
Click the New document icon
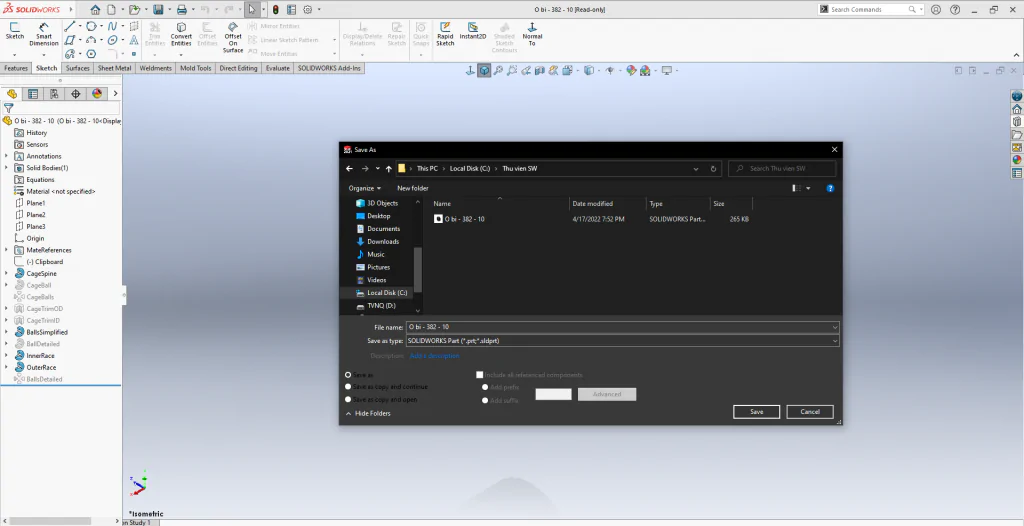[112, 10]
